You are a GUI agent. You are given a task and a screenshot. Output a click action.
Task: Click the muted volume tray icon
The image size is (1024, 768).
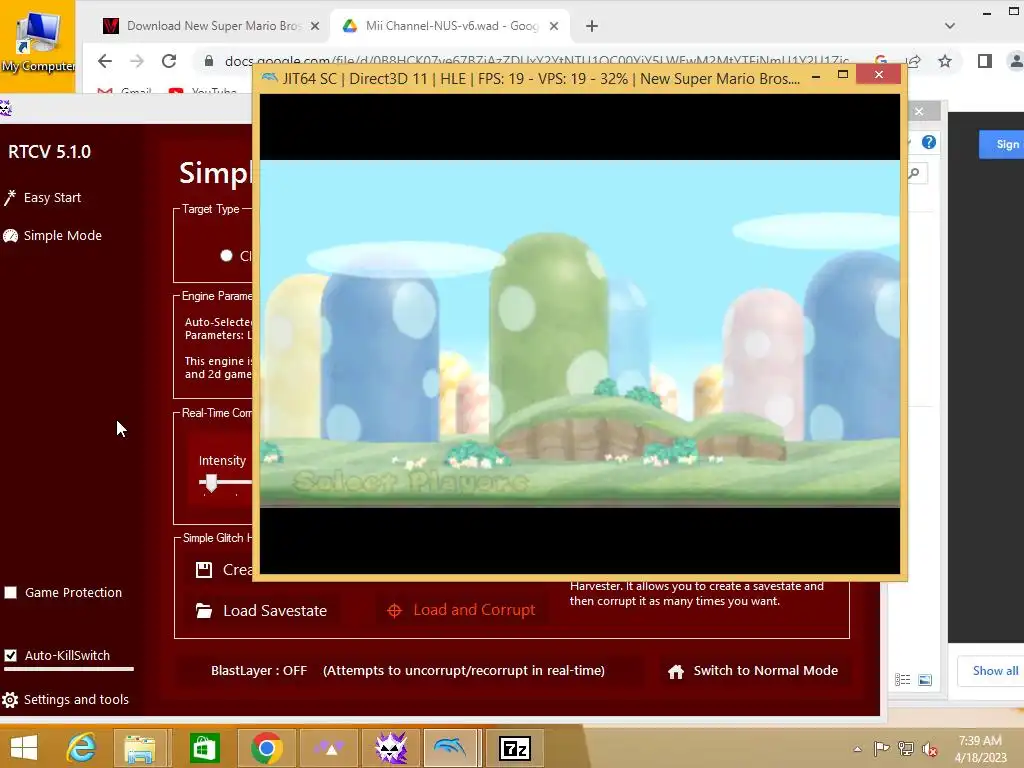[x=929, y=749]
